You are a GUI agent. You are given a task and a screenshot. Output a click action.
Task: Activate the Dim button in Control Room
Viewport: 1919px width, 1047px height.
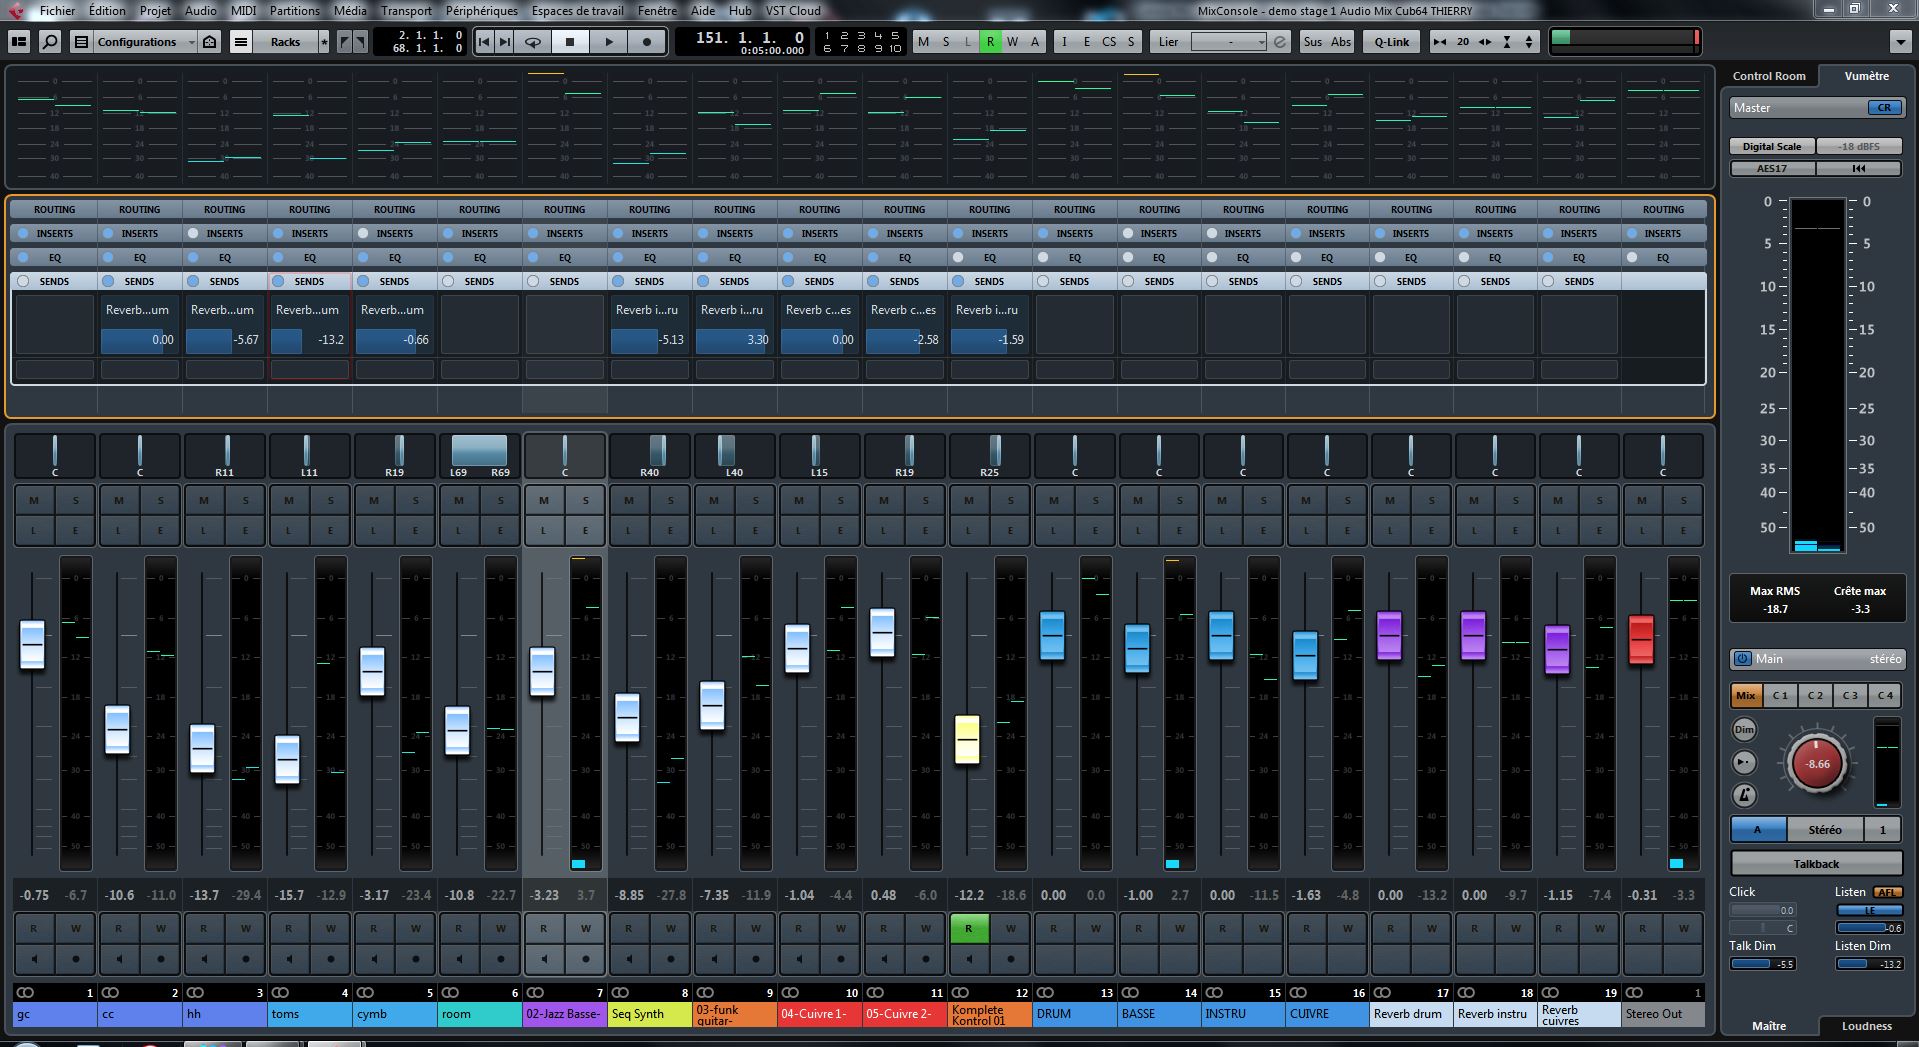(x=1744, y=730)
